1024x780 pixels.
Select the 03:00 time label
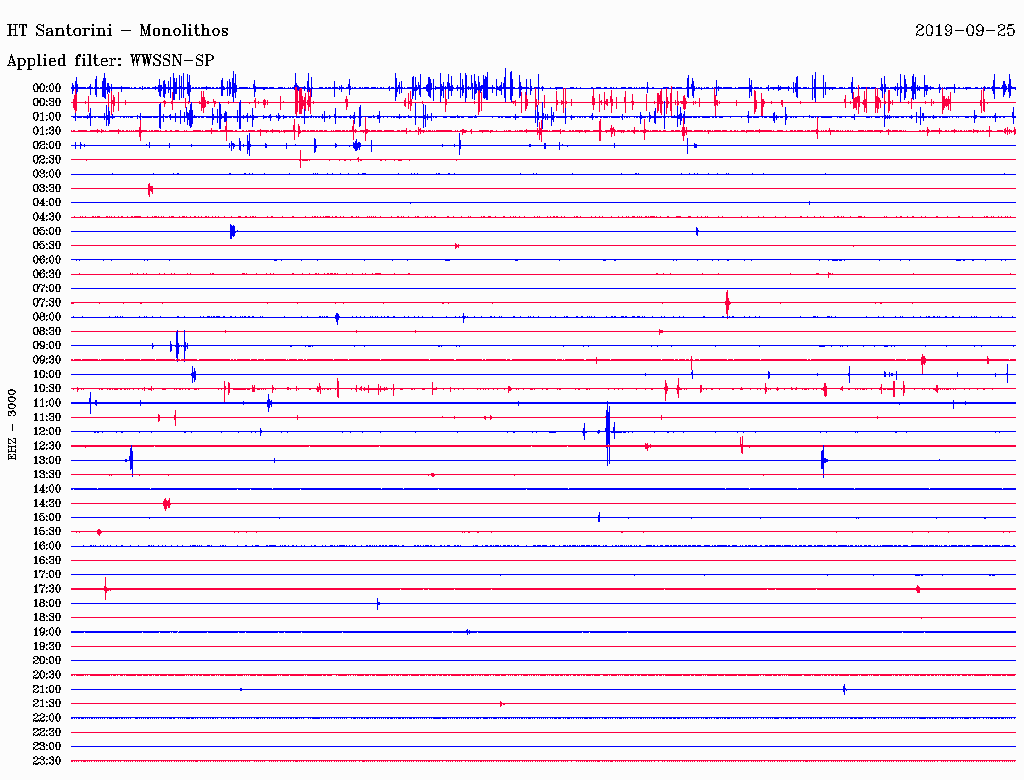click(47, 174)
